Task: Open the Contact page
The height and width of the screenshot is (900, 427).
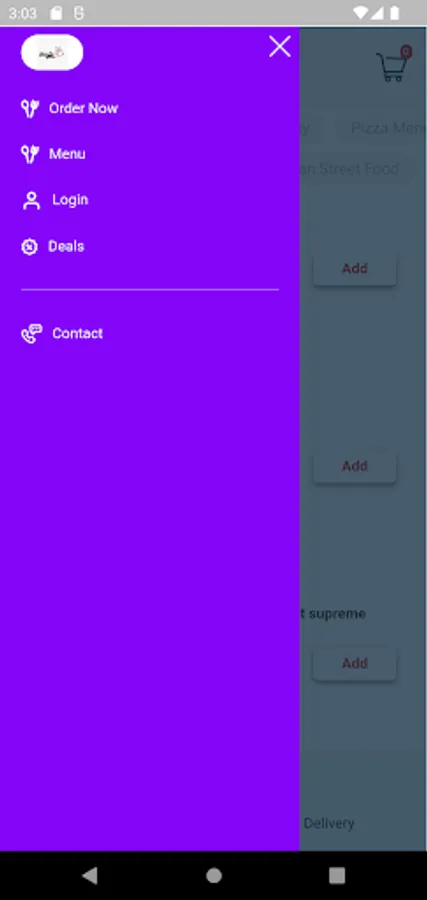Action: click(x=77, y=333)
